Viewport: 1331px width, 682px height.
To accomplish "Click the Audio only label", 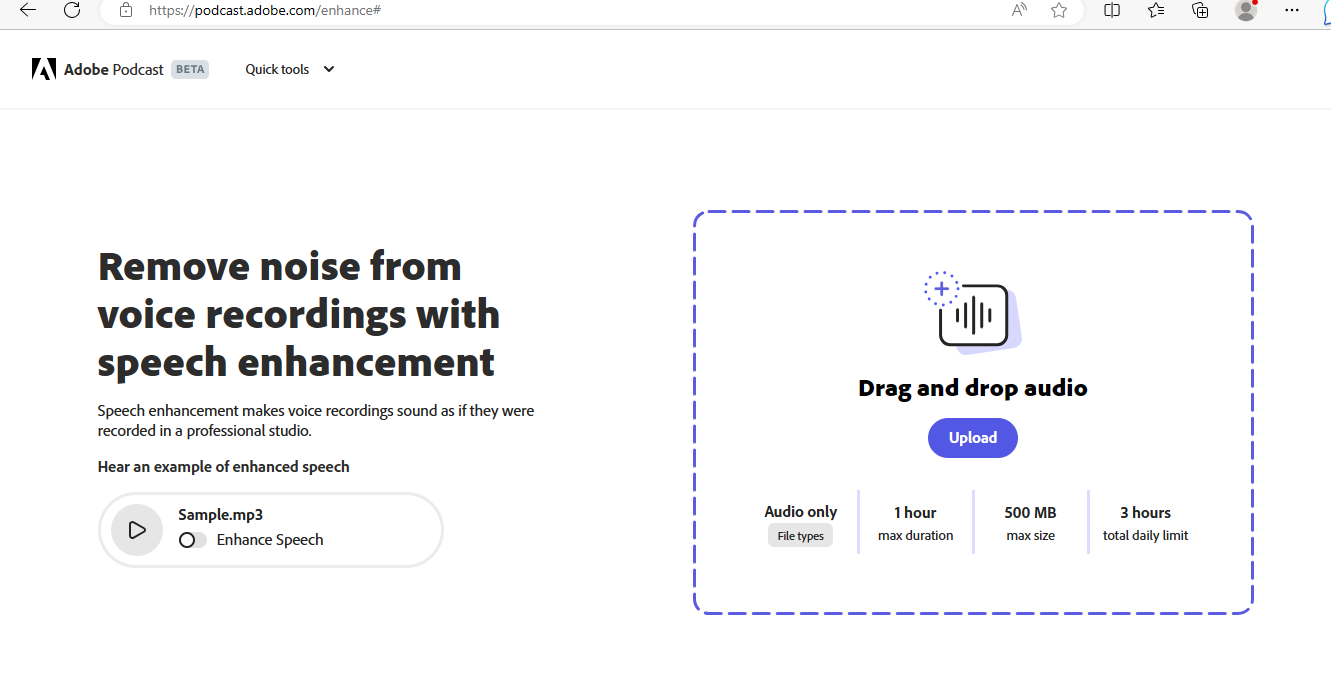I will (801, 512).
